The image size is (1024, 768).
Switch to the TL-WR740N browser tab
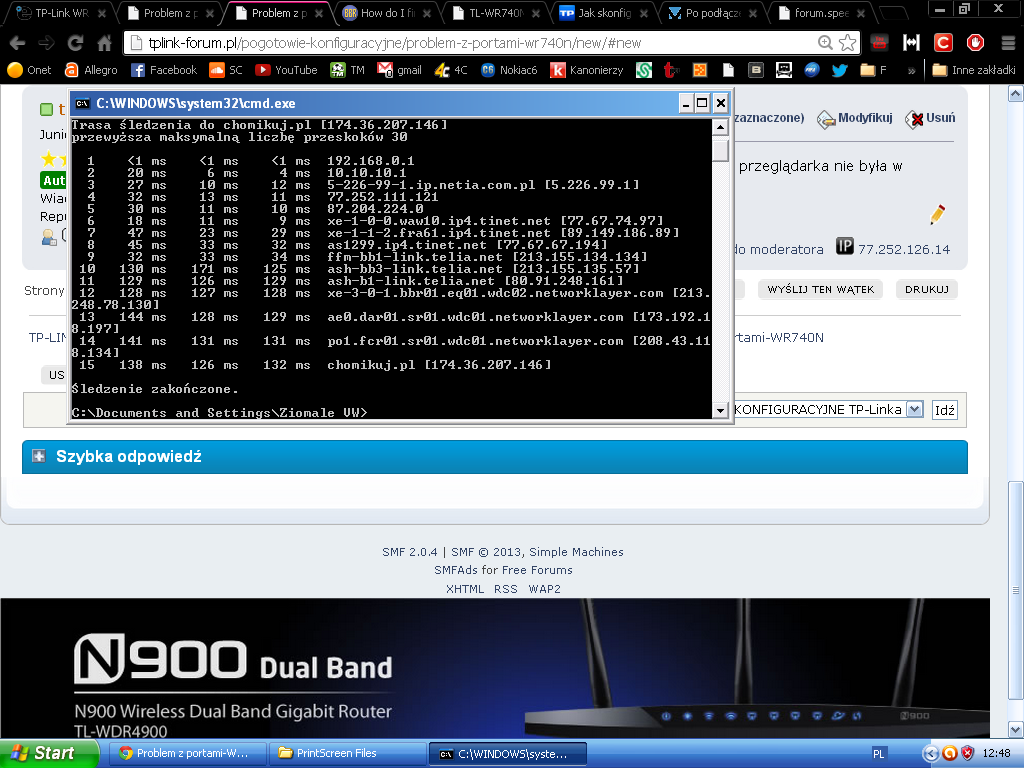(x=494, y=13)
